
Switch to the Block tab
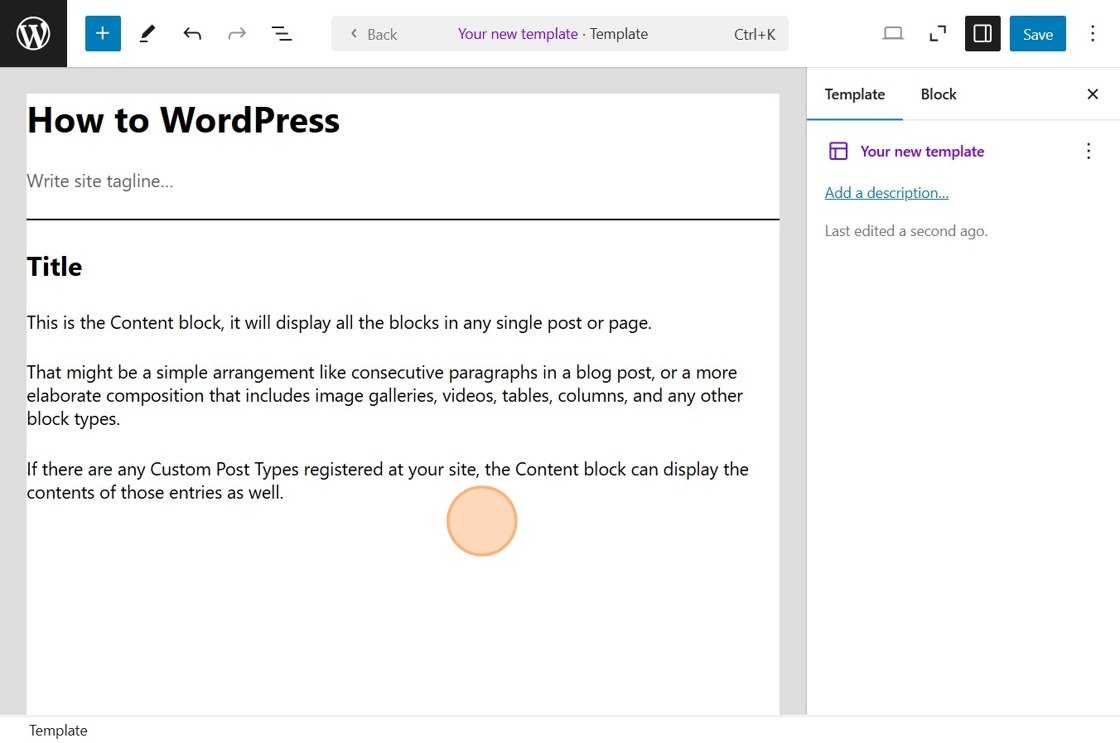pos(939,94)
